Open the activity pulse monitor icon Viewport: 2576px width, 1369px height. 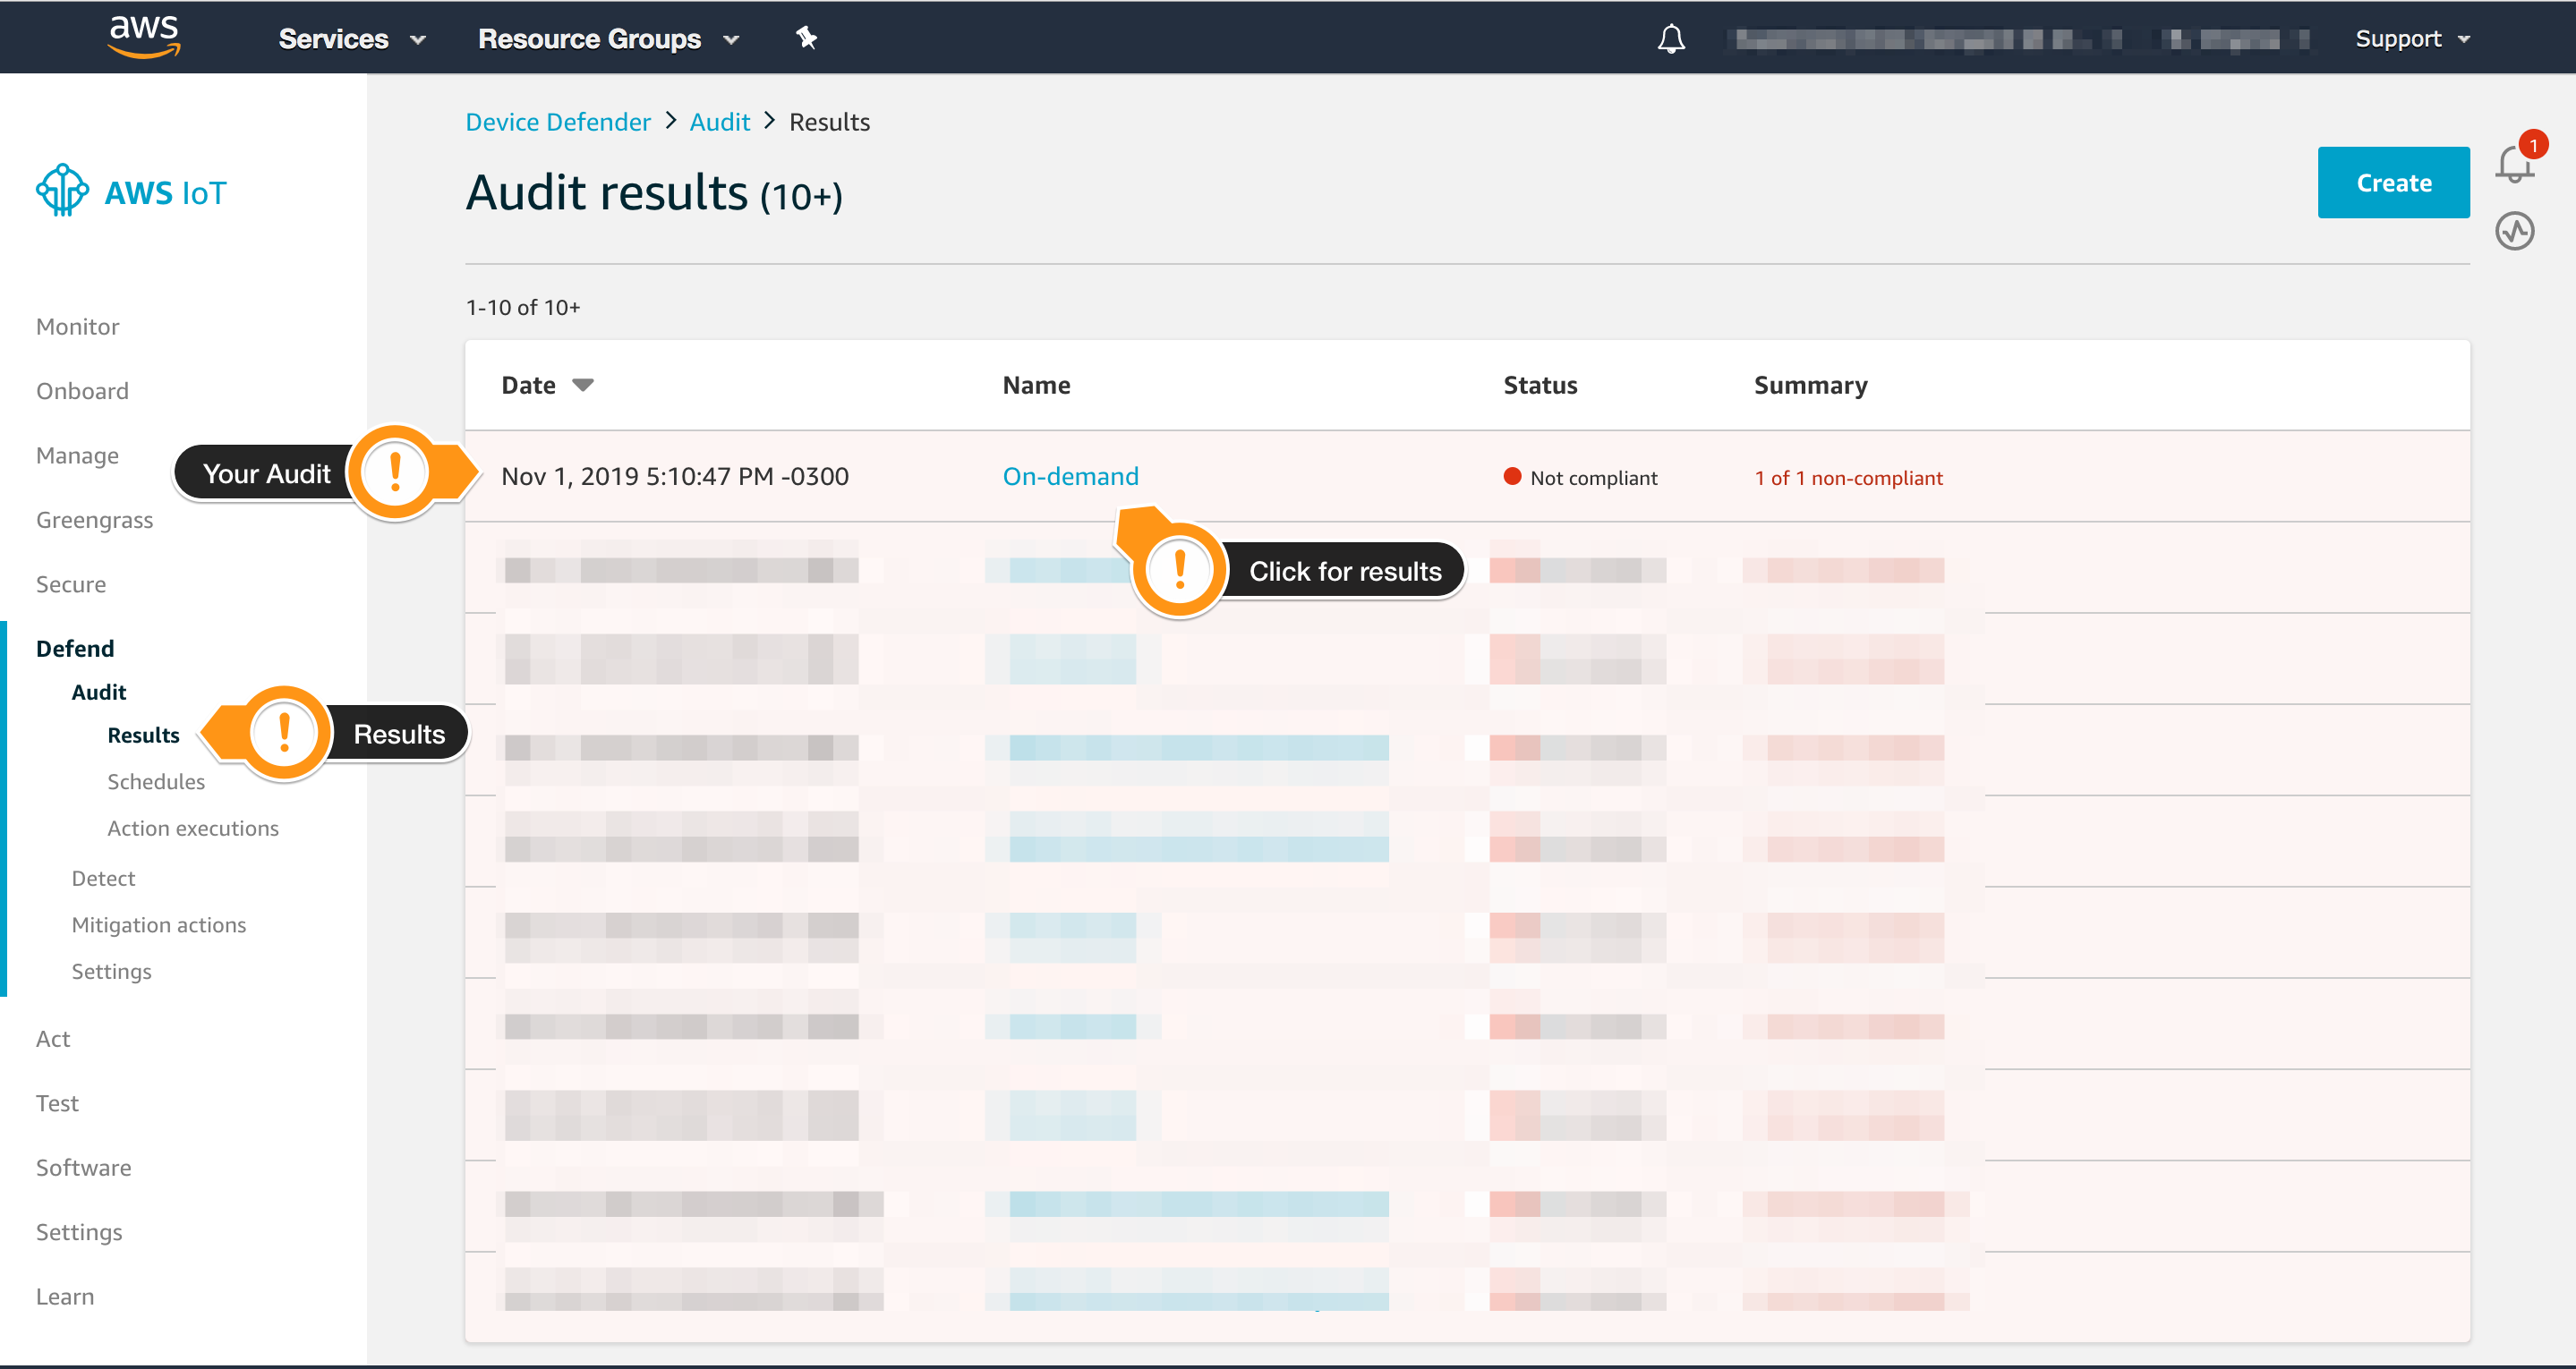pyautogui.click(x=2514, y=231)
